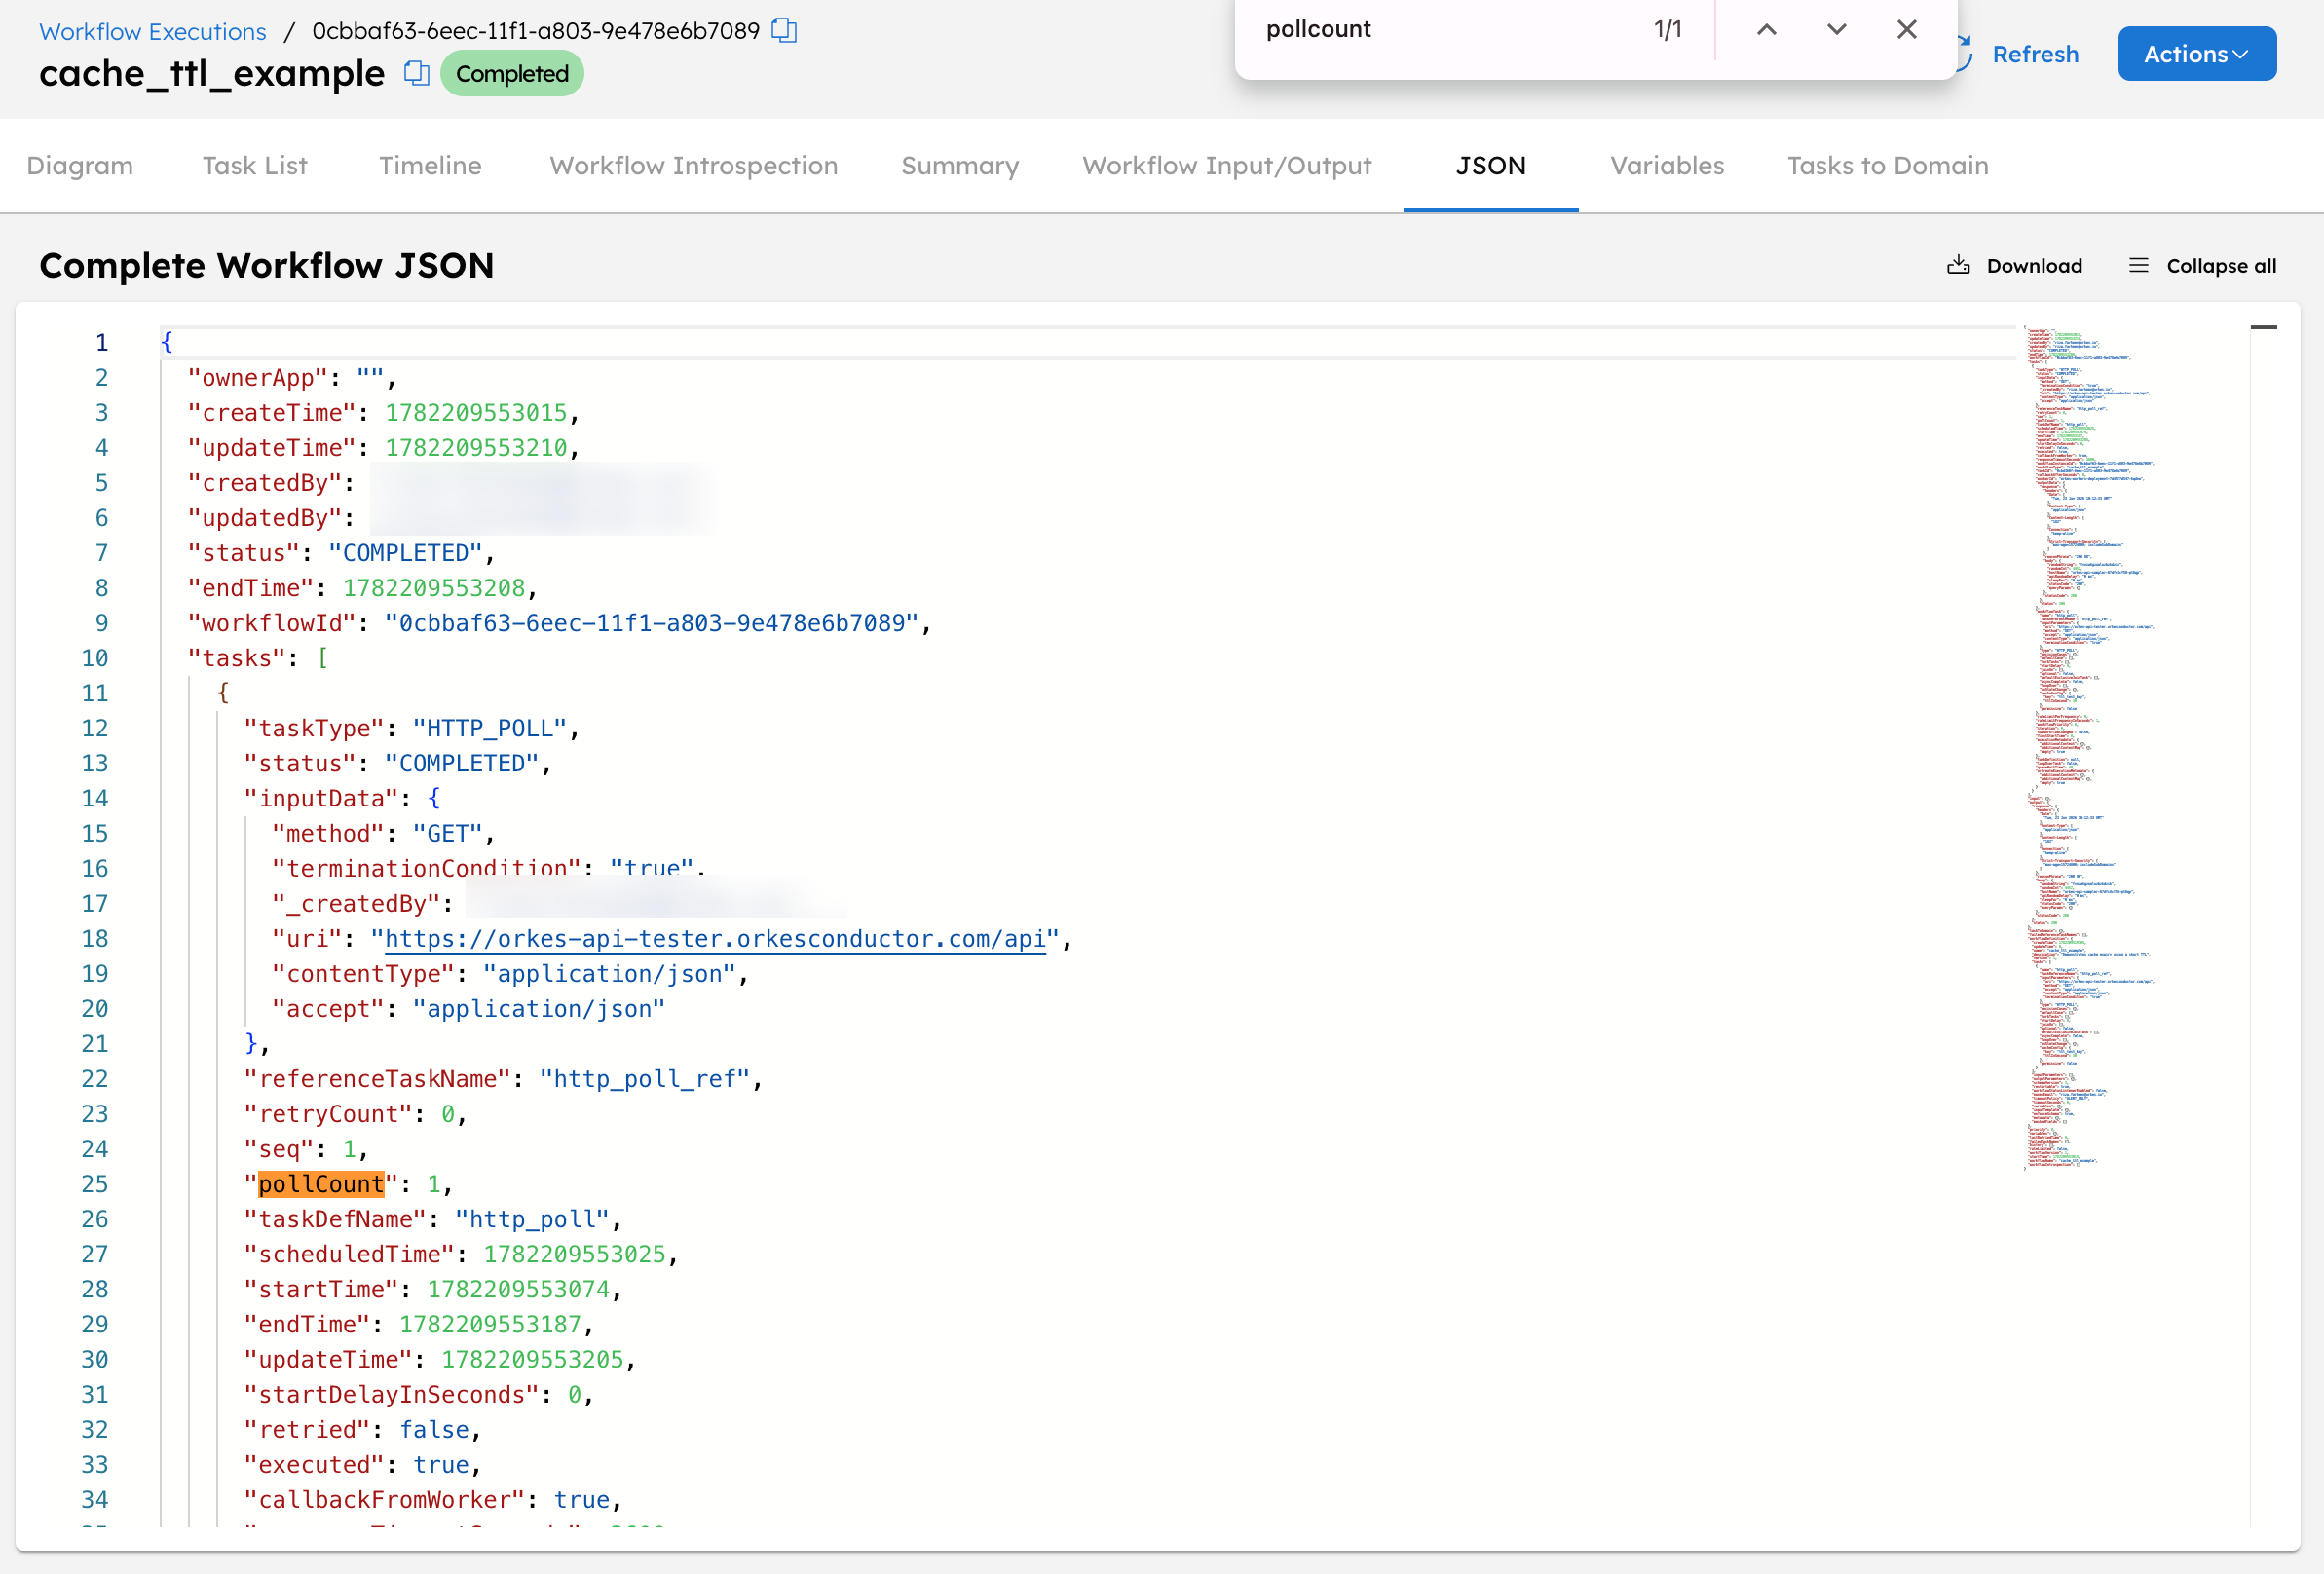2324x1574 pixels.
Task: Collapse all JSON sections
Action: coord(2203,266)
